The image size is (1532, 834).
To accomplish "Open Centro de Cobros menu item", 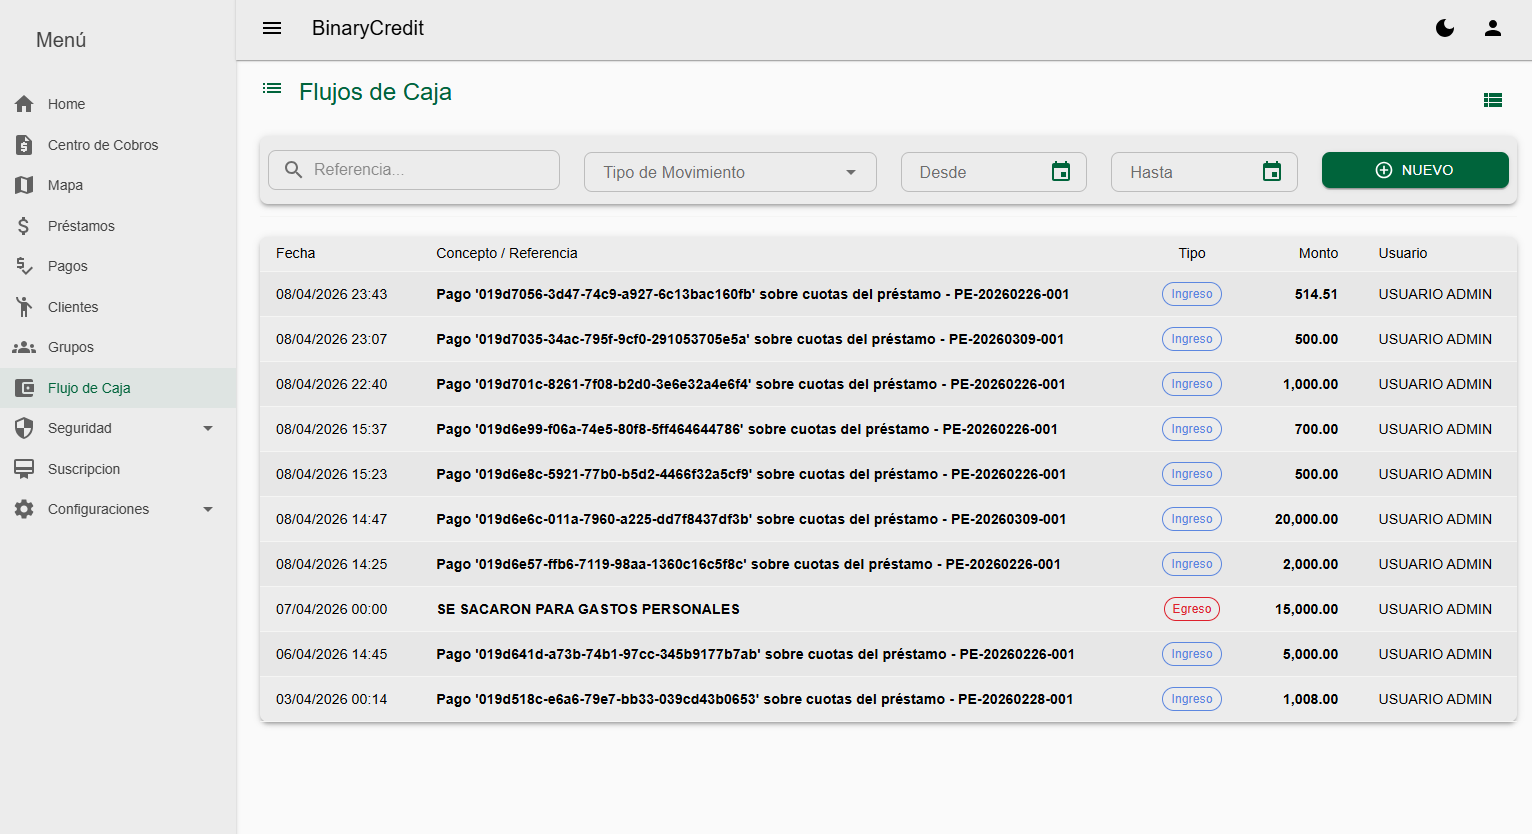I will coord(118,145).
